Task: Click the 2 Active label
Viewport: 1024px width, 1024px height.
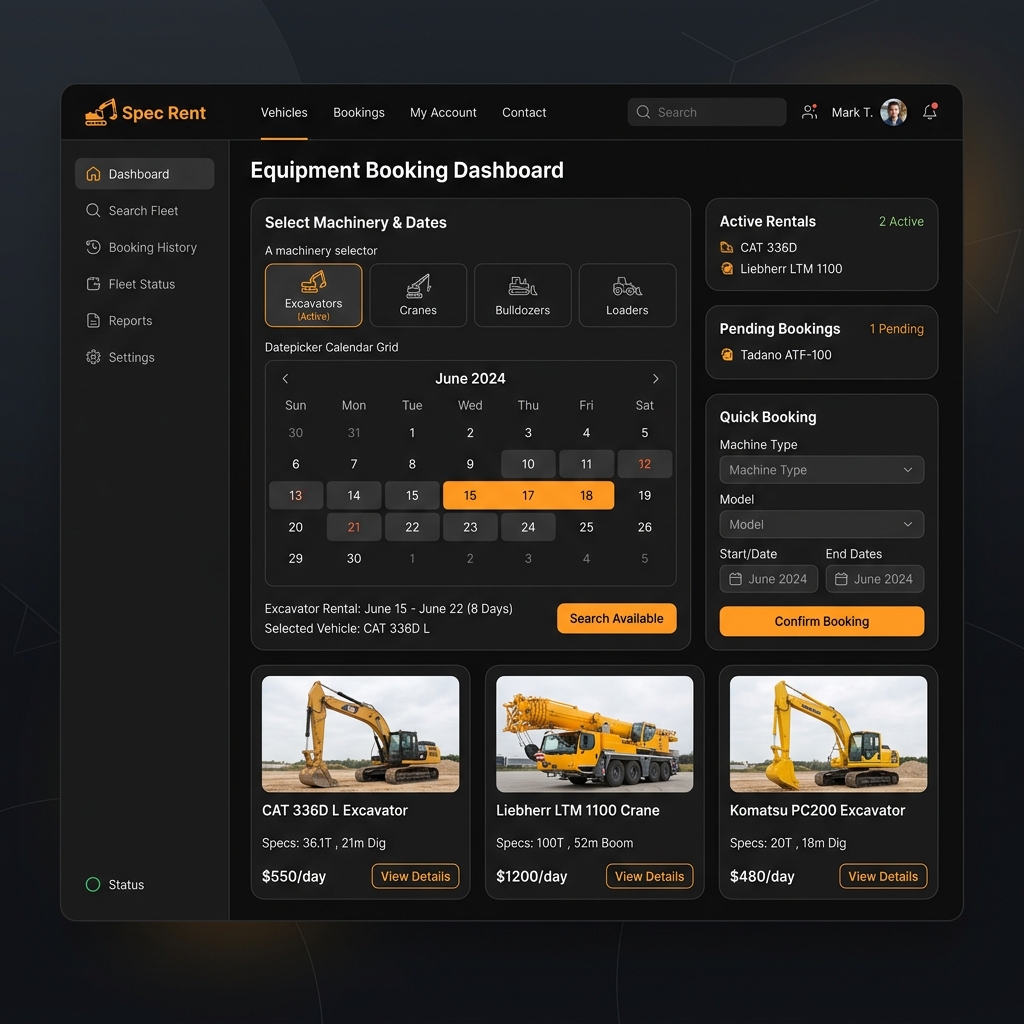Action: [x=901, y=221]
